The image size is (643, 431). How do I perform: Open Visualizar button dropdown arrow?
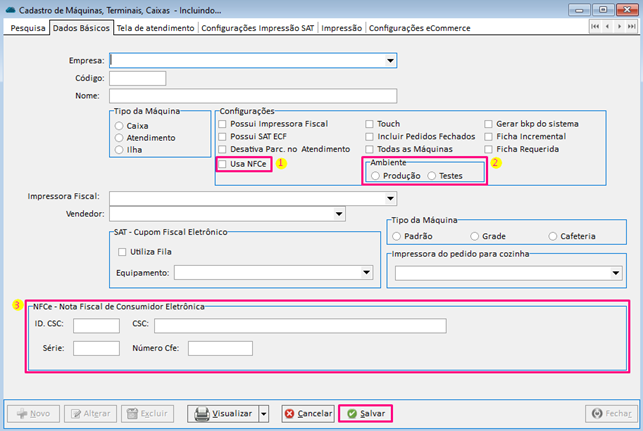click(263, 413)
